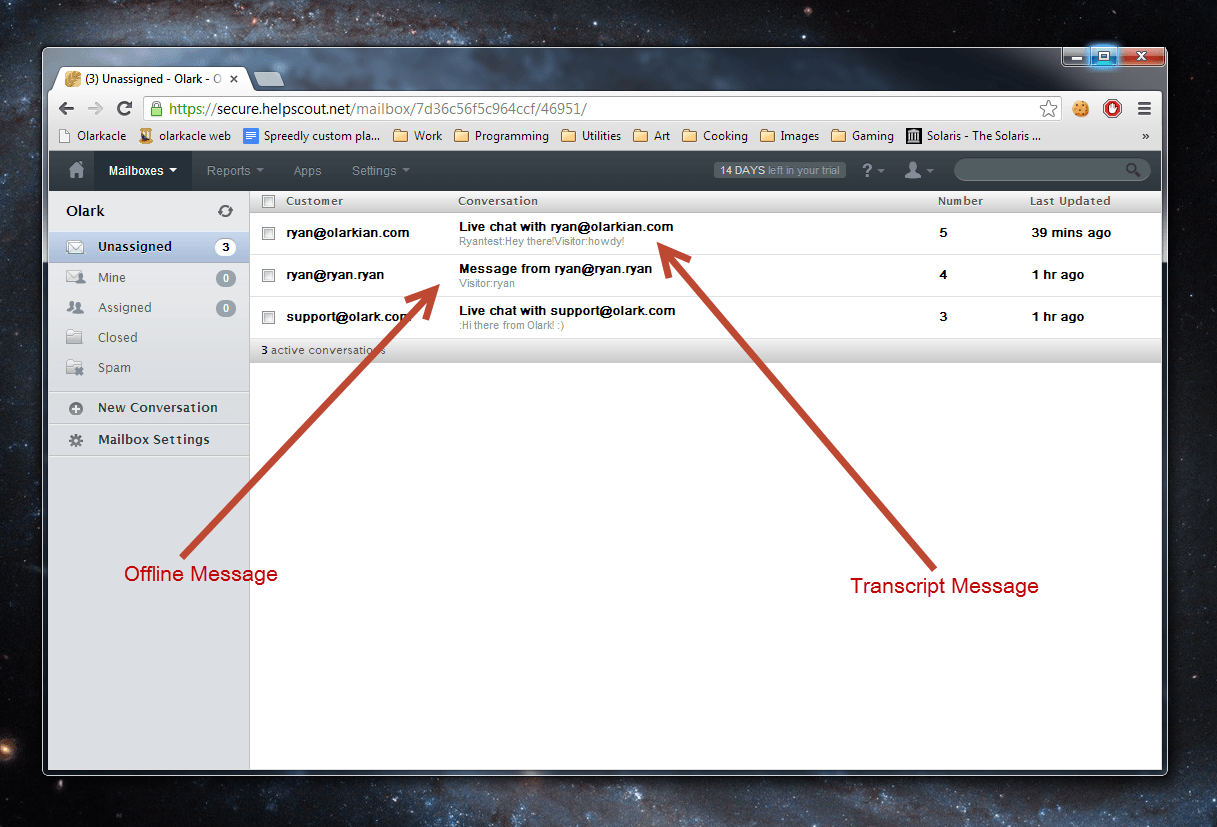
Task: Open the Chrome hamburger menu
Action: (1144, 109)
